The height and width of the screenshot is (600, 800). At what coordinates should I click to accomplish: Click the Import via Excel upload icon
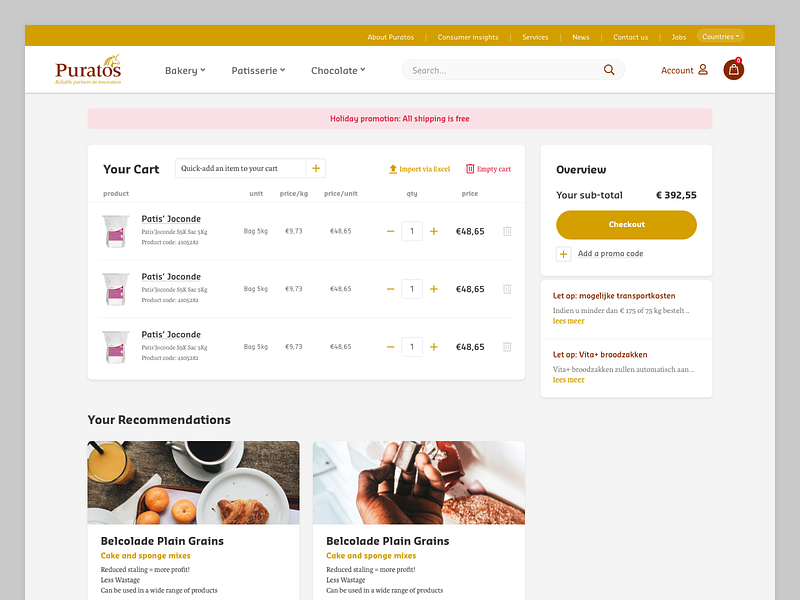pos(392,169)
